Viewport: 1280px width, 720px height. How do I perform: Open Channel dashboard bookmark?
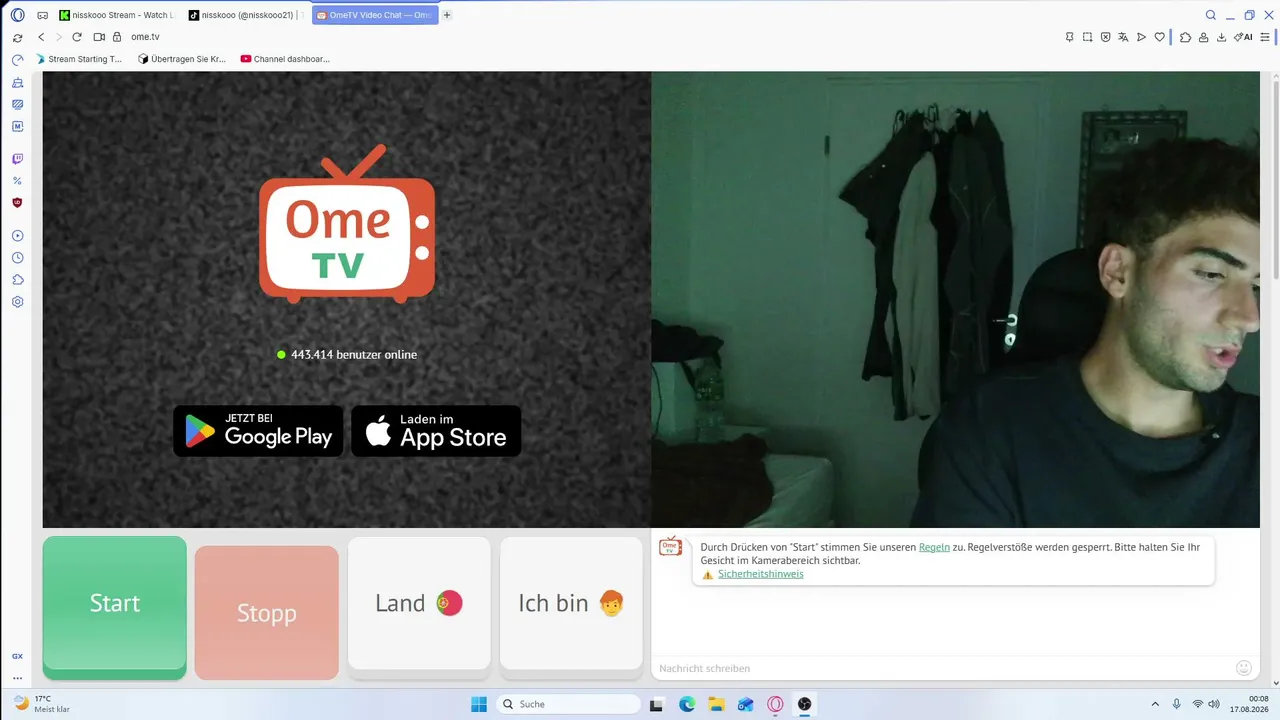click(285, 59)
